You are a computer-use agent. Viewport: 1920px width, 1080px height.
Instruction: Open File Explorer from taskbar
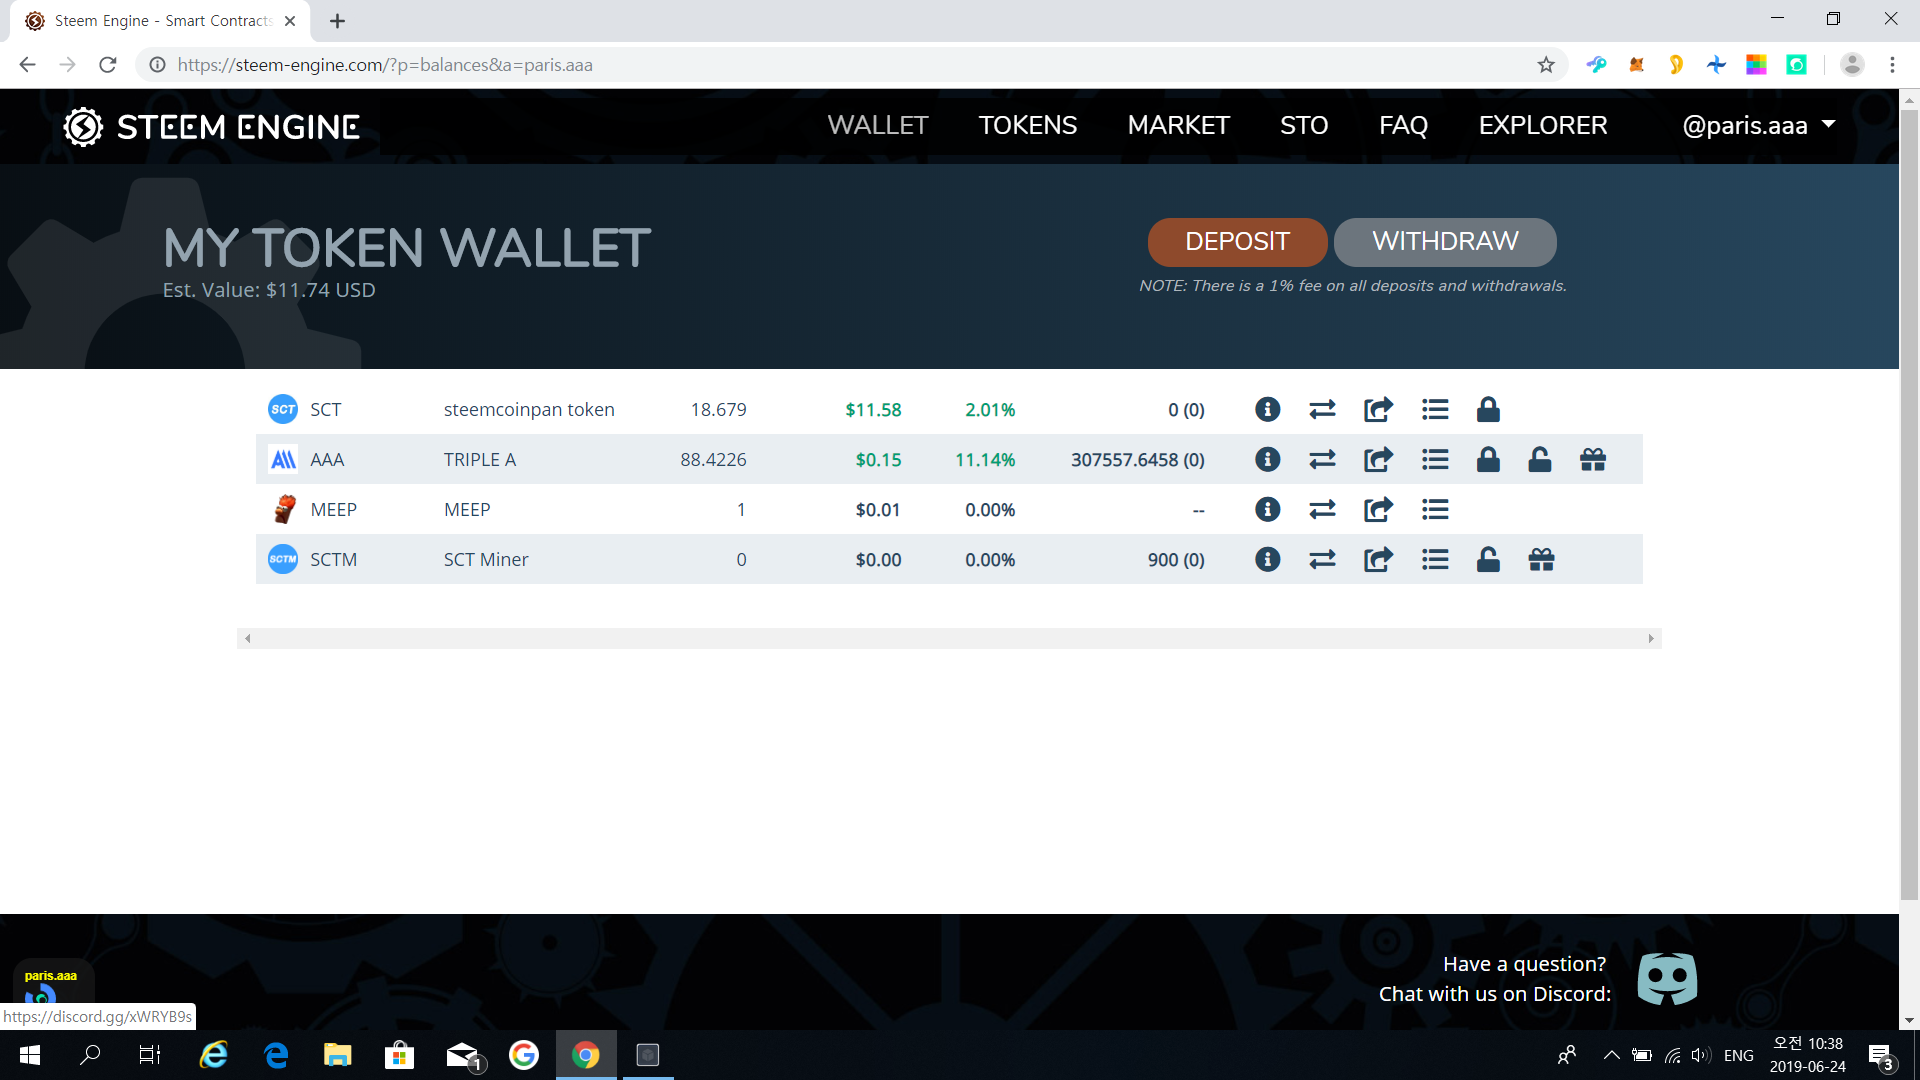337,1055
